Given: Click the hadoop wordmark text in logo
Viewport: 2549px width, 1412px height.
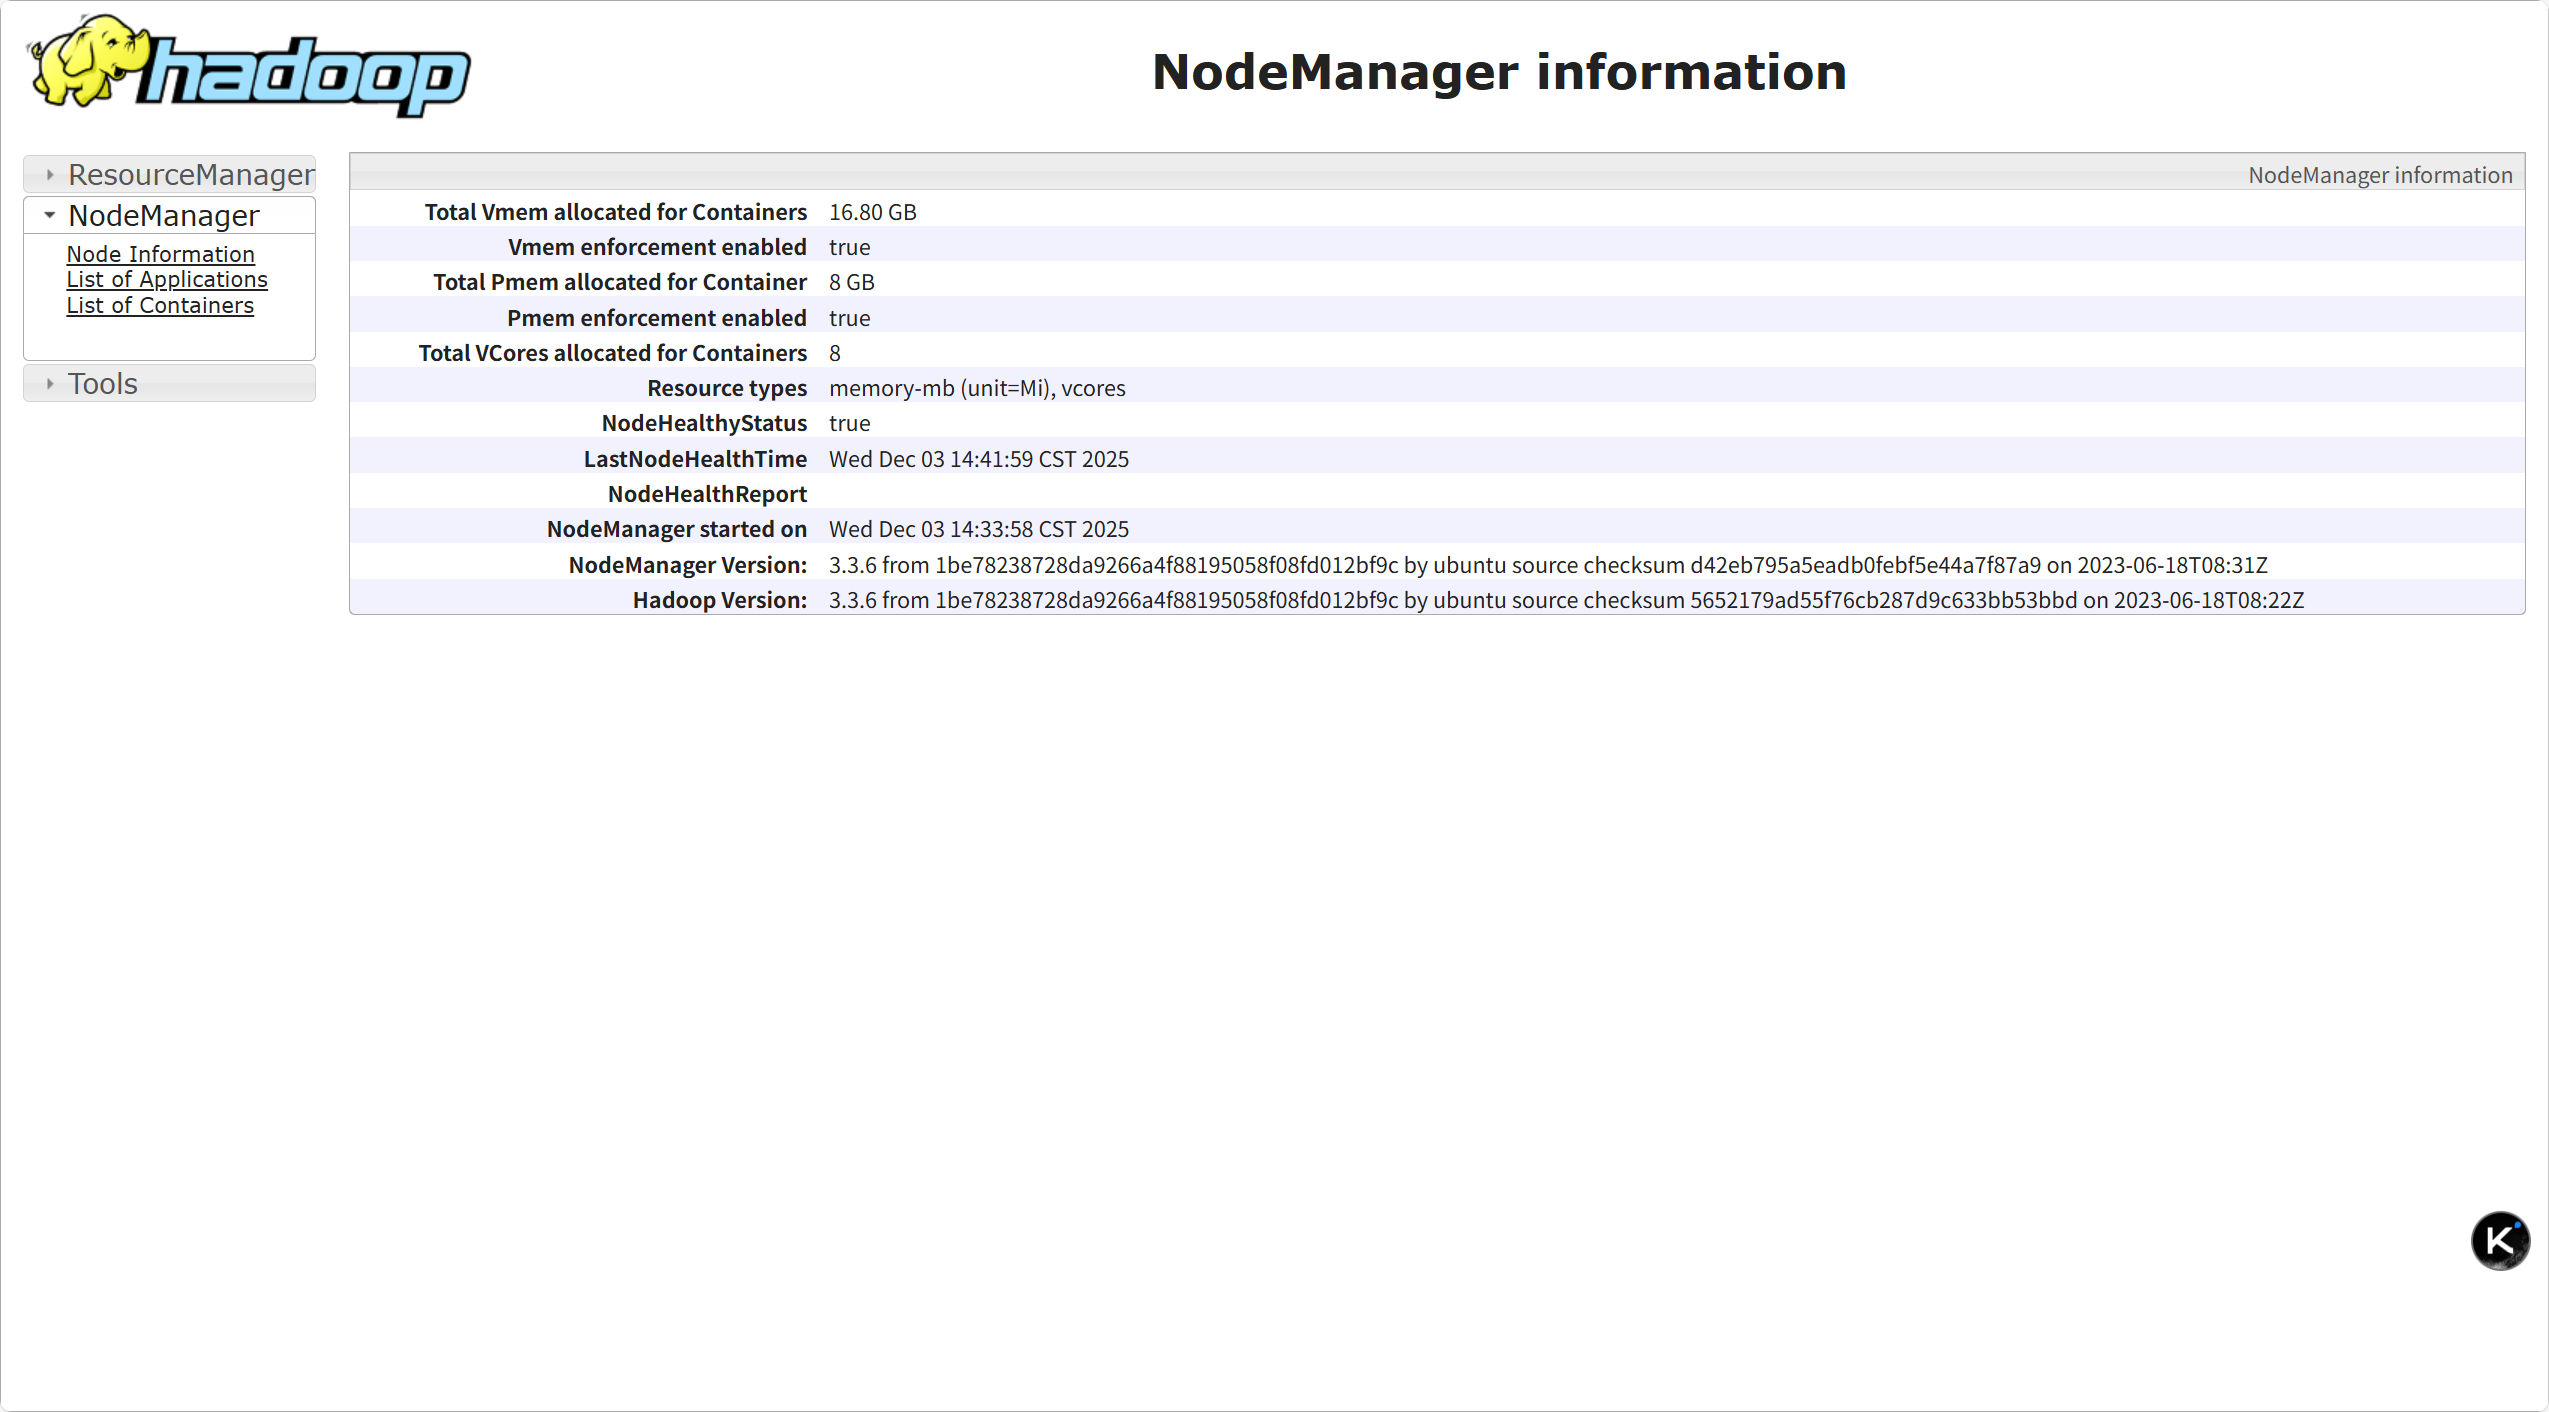Looking at the screenshot, I should click(x=305, y=75).
